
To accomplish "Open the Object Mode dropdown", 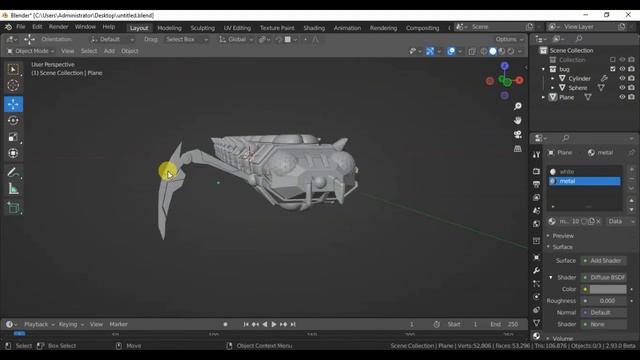I will click(x=30, y=51).
